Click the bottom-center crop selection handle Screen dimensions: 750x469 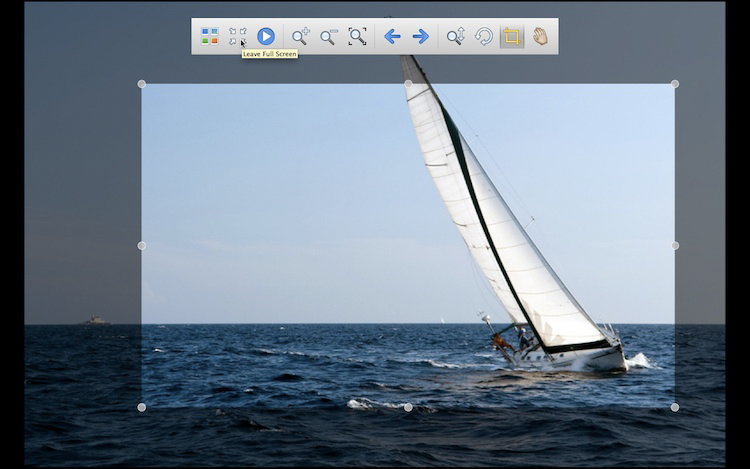[408, 407]
